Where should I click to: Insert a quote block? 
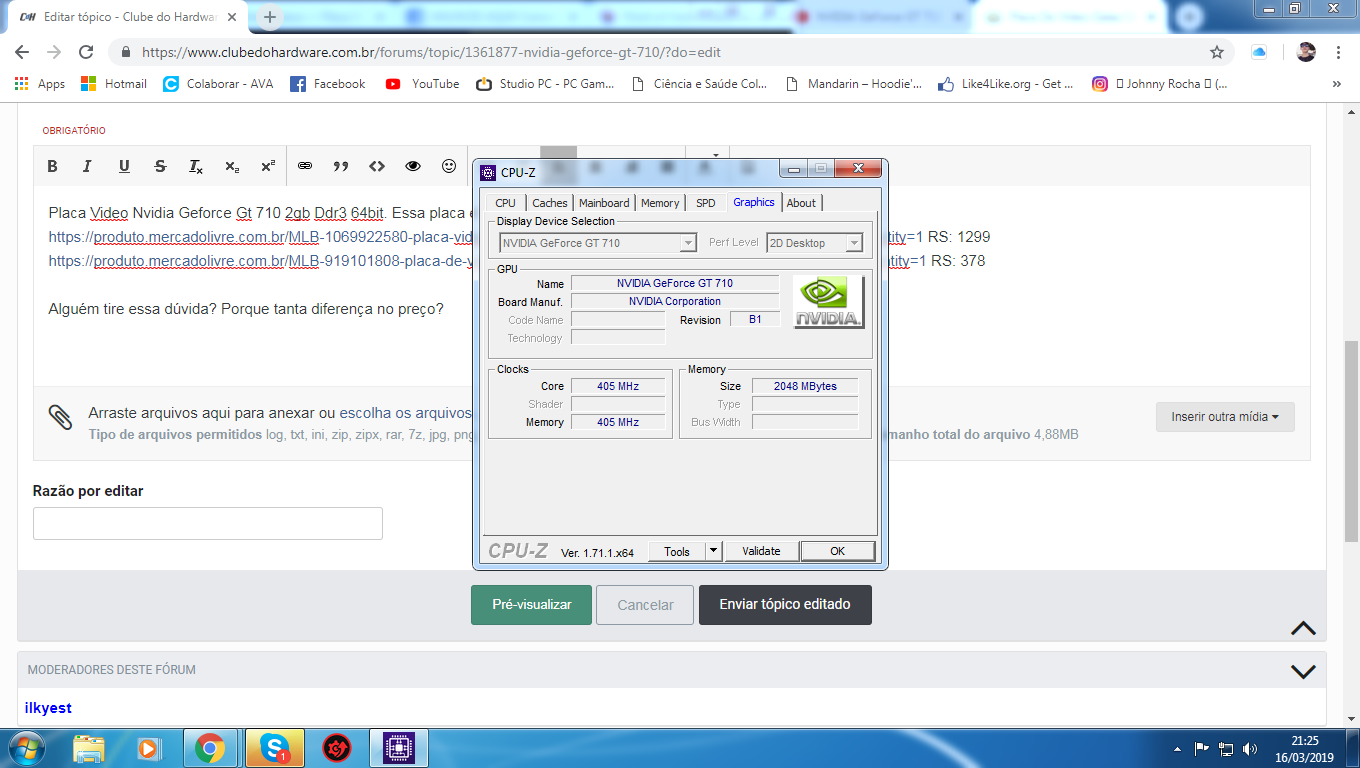pos(341,166)
